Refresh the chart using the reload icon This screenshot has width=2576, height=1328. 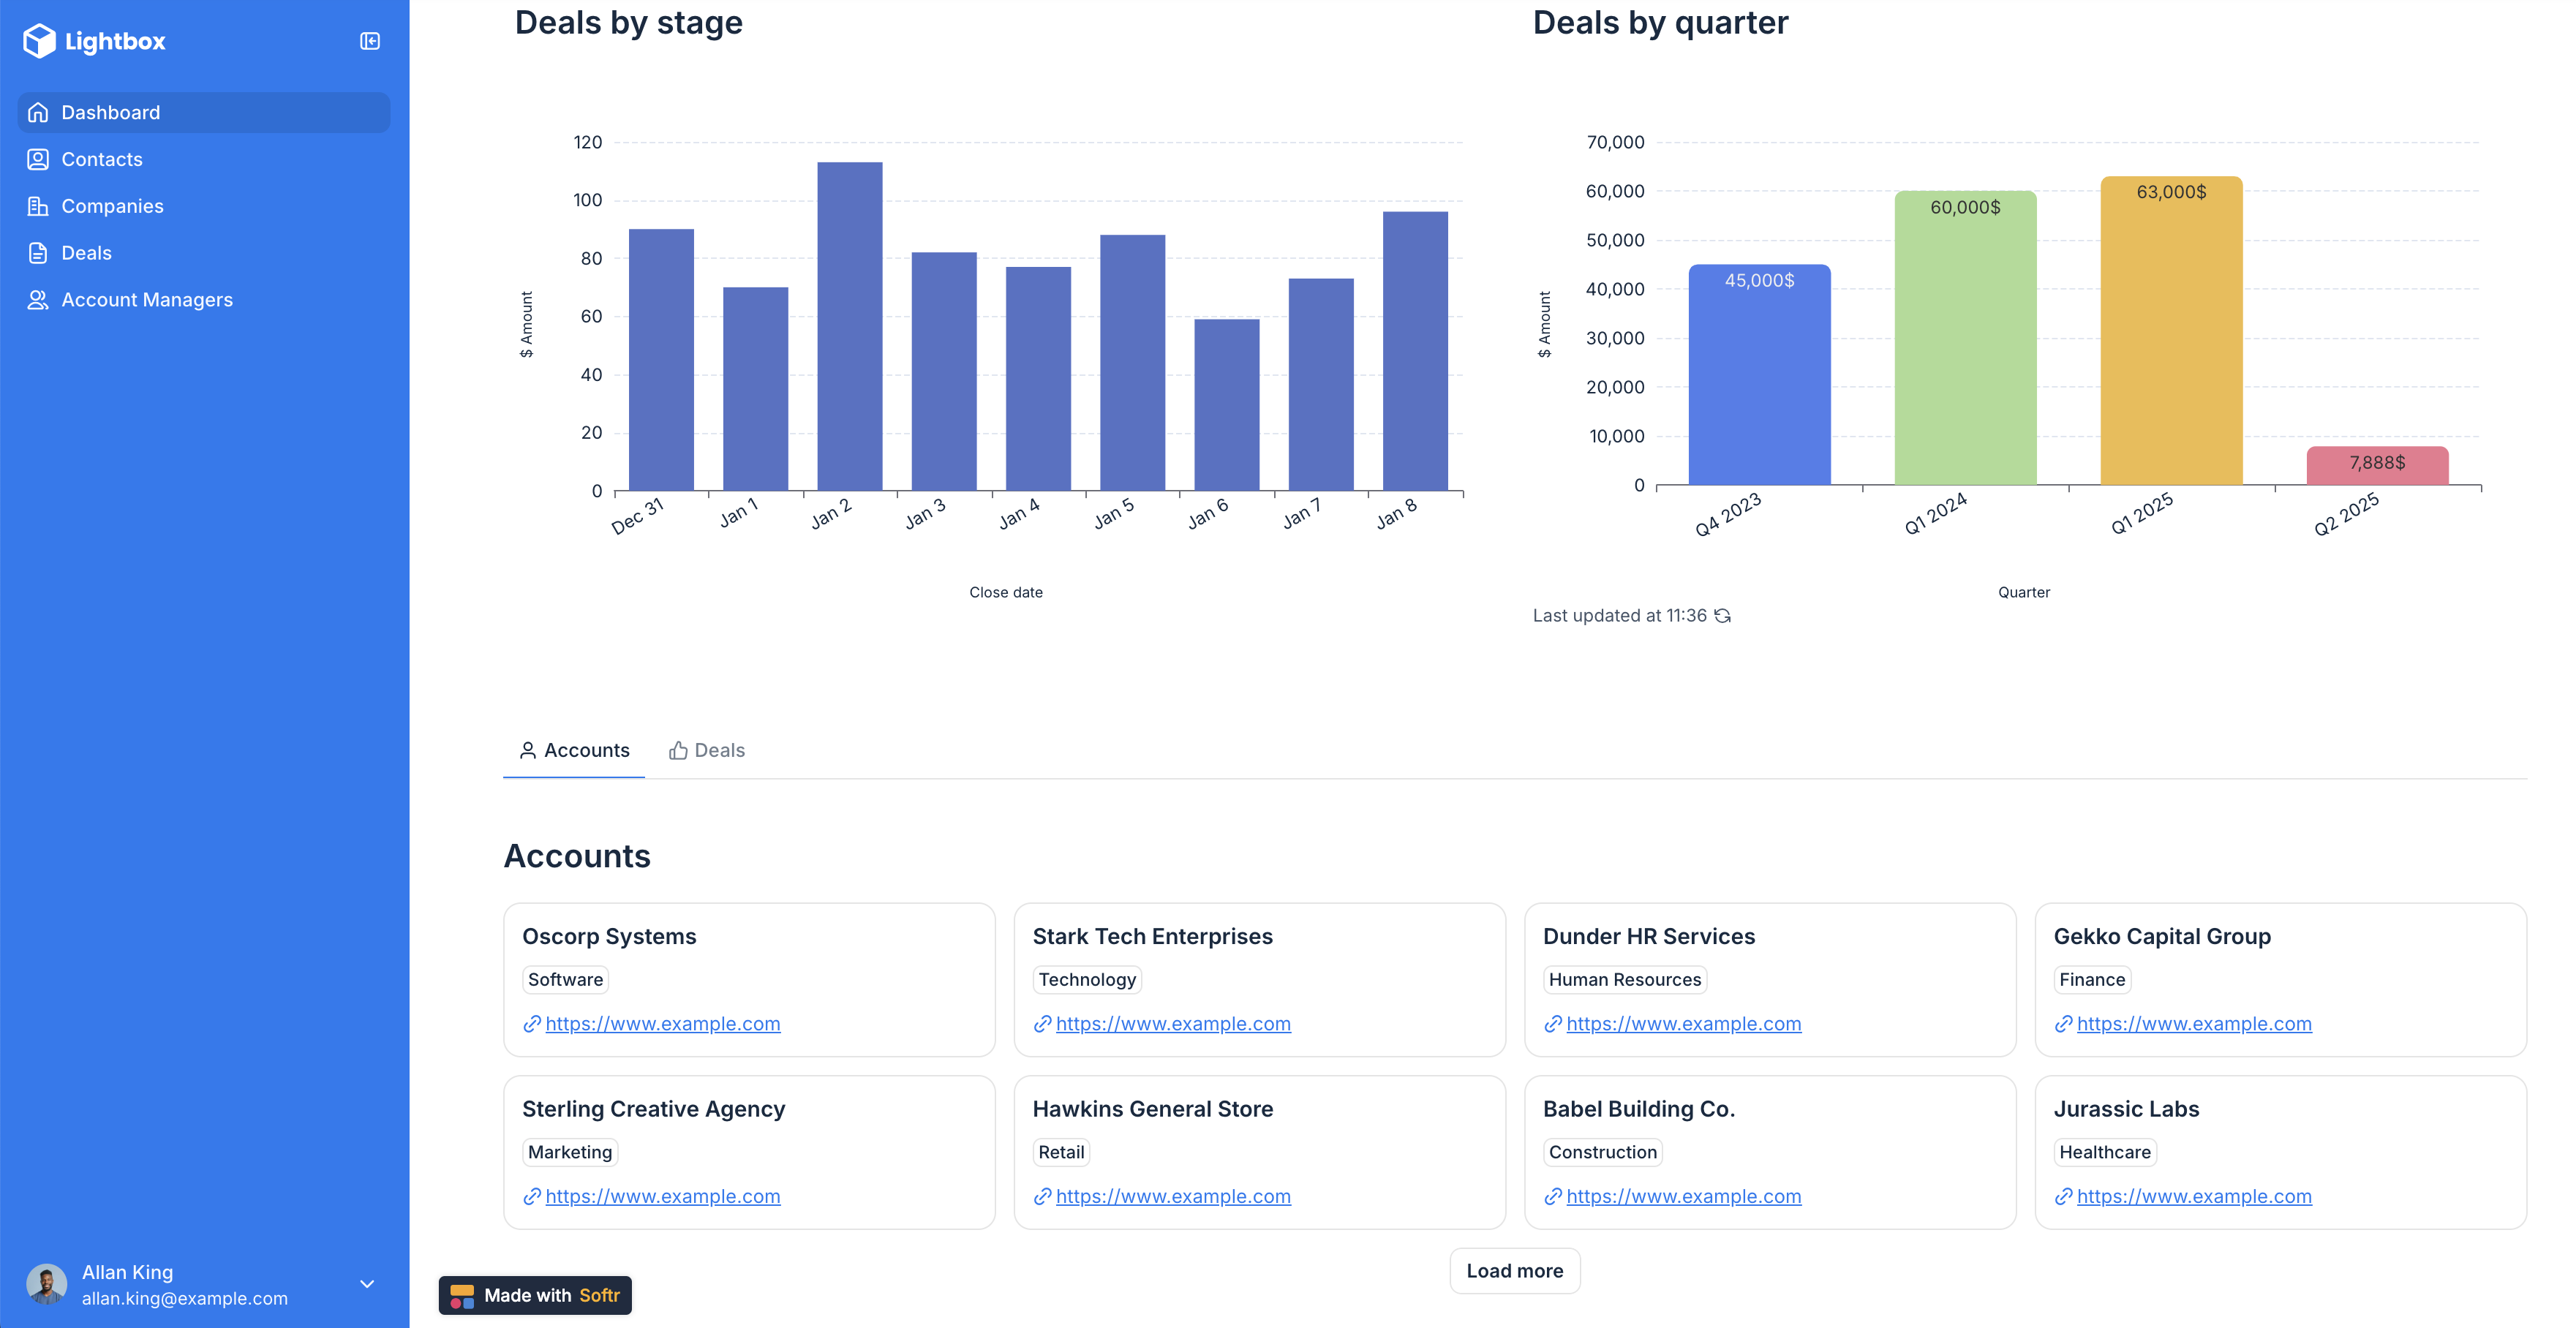tap(1722, 616)
